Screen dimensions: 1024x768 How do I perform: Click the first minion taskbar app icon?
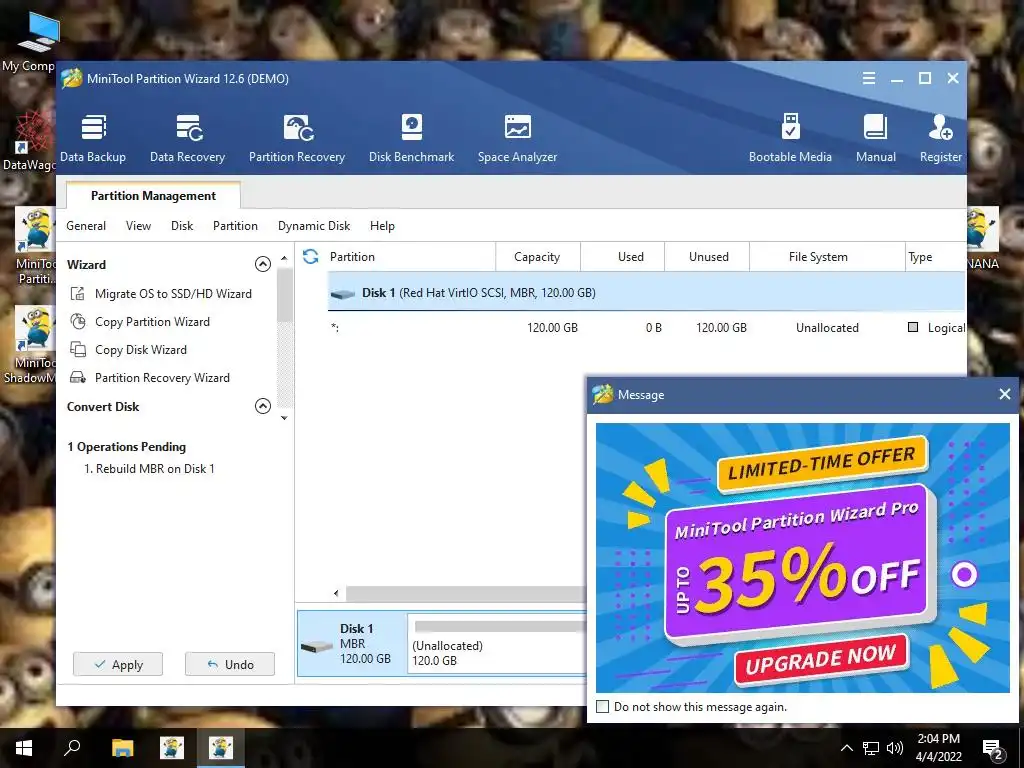172,748
